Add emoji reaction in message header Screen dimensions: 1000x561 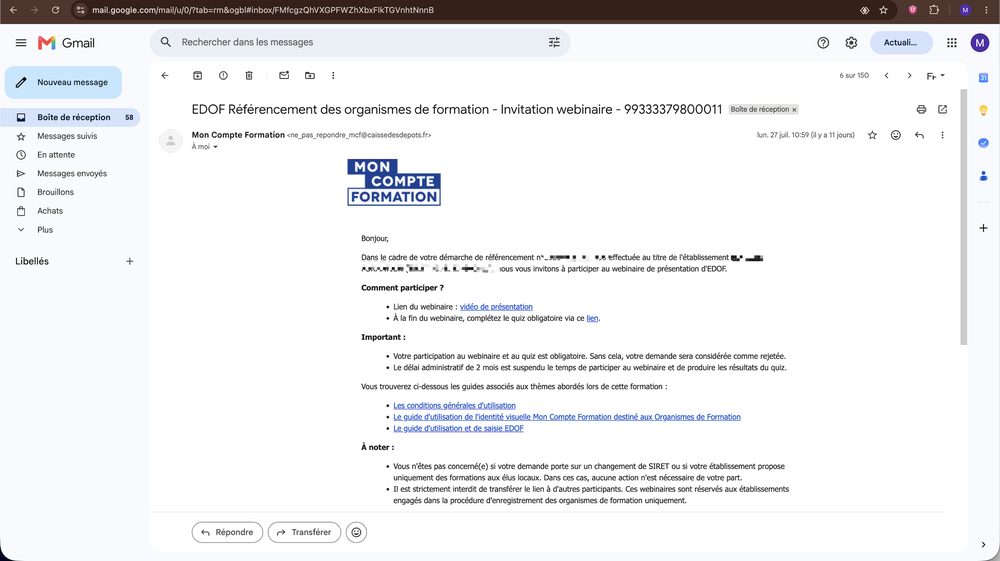point(896,135)
